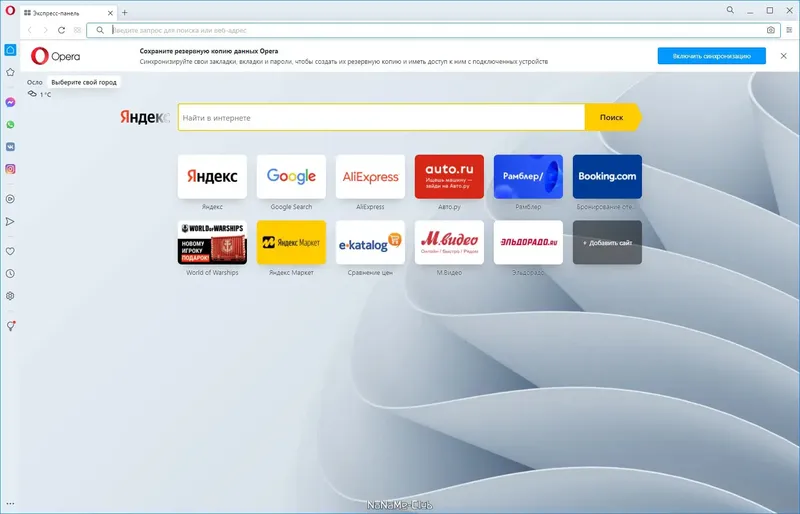Viewport: 800px width, 514px height.
Task: Open bookmarks star in sidebar
Action: click(x=10, y=72)
